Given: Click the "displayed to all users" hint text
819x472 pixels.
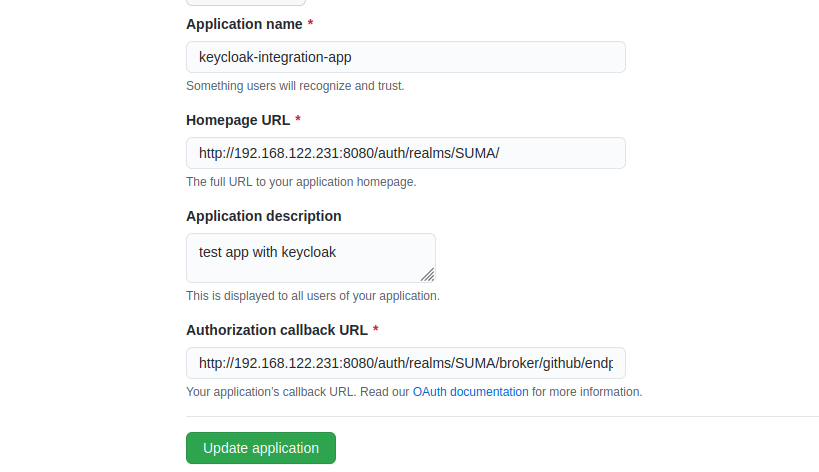Looking at the screenshot, I should [x=312, y=296].
